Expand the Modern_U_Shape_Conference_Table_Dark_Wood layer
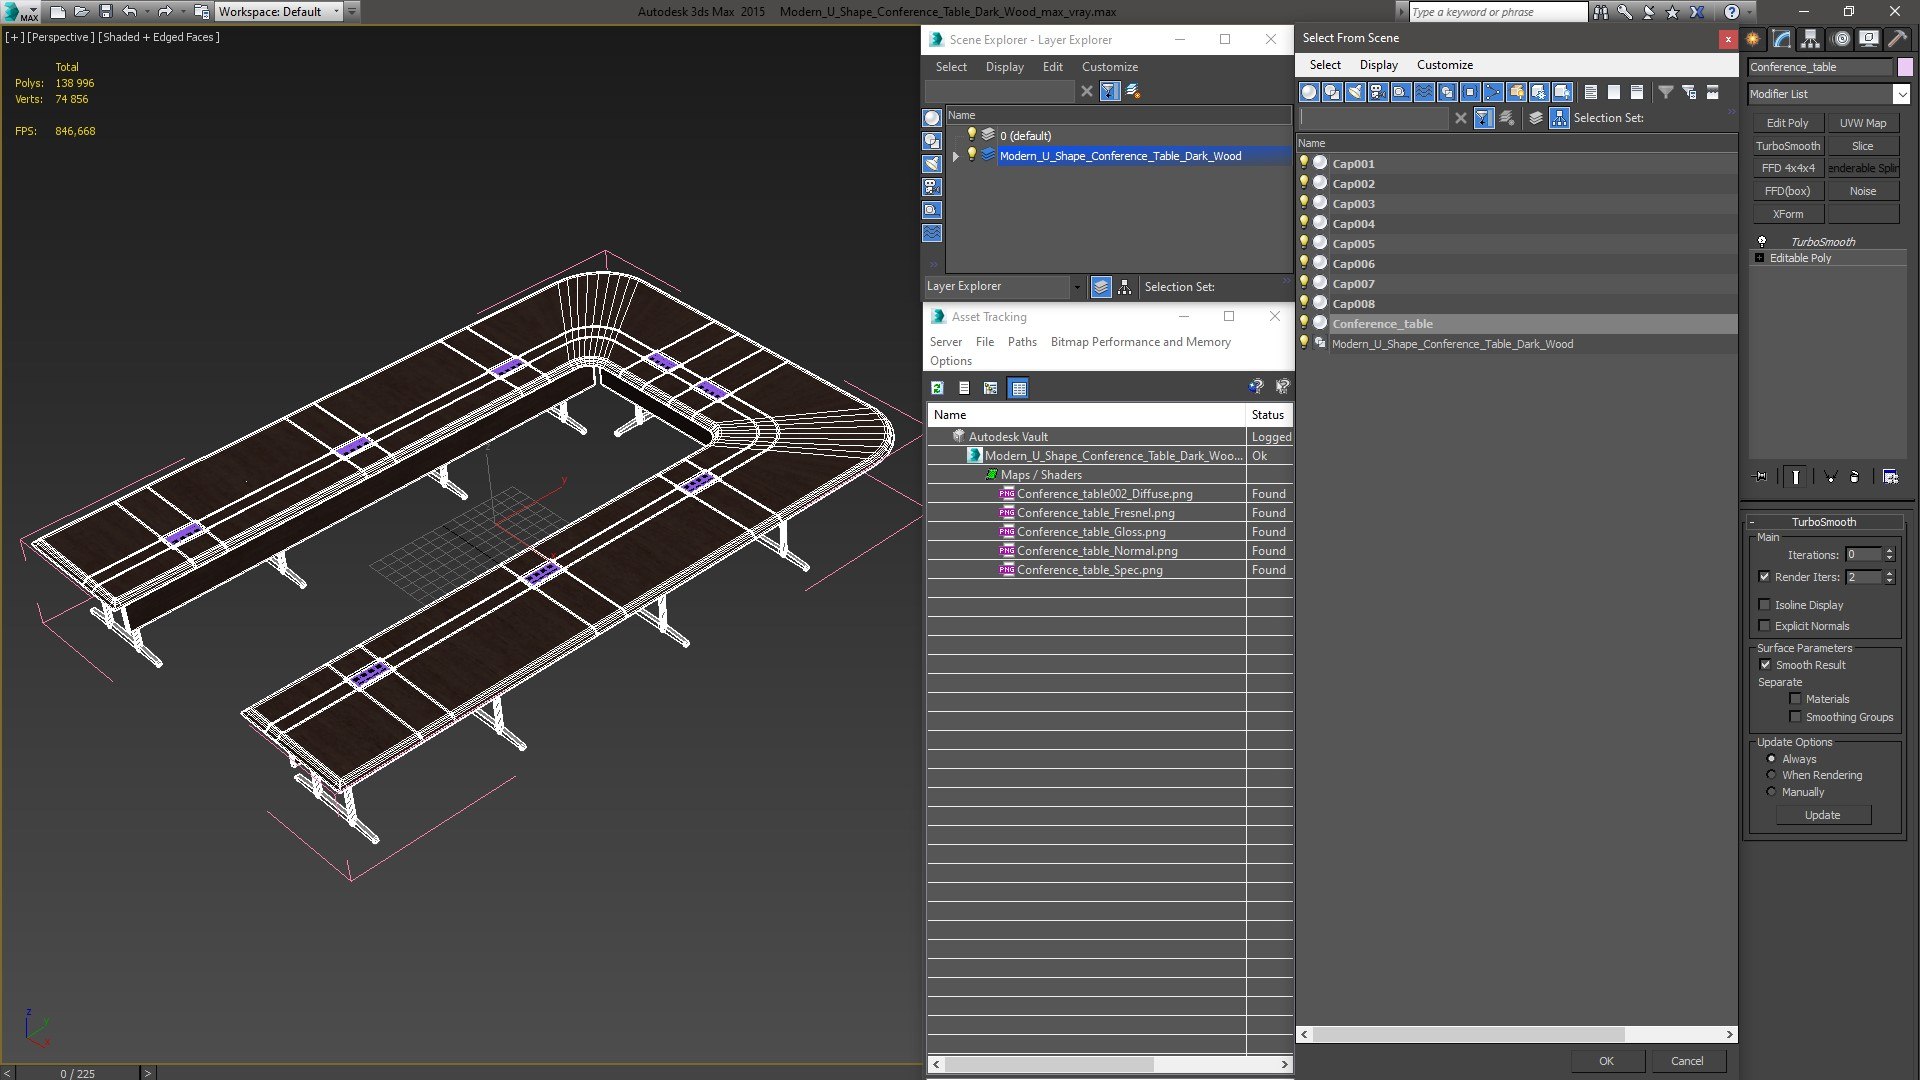1920x1080 pixels. (x=956, y=156)
